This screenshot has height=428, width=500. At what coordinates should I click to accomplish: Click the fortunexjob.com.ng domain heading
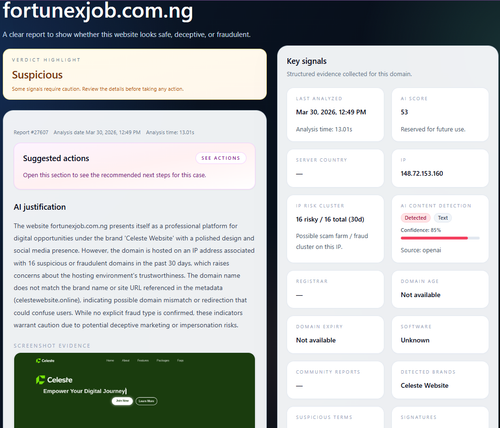98,11
